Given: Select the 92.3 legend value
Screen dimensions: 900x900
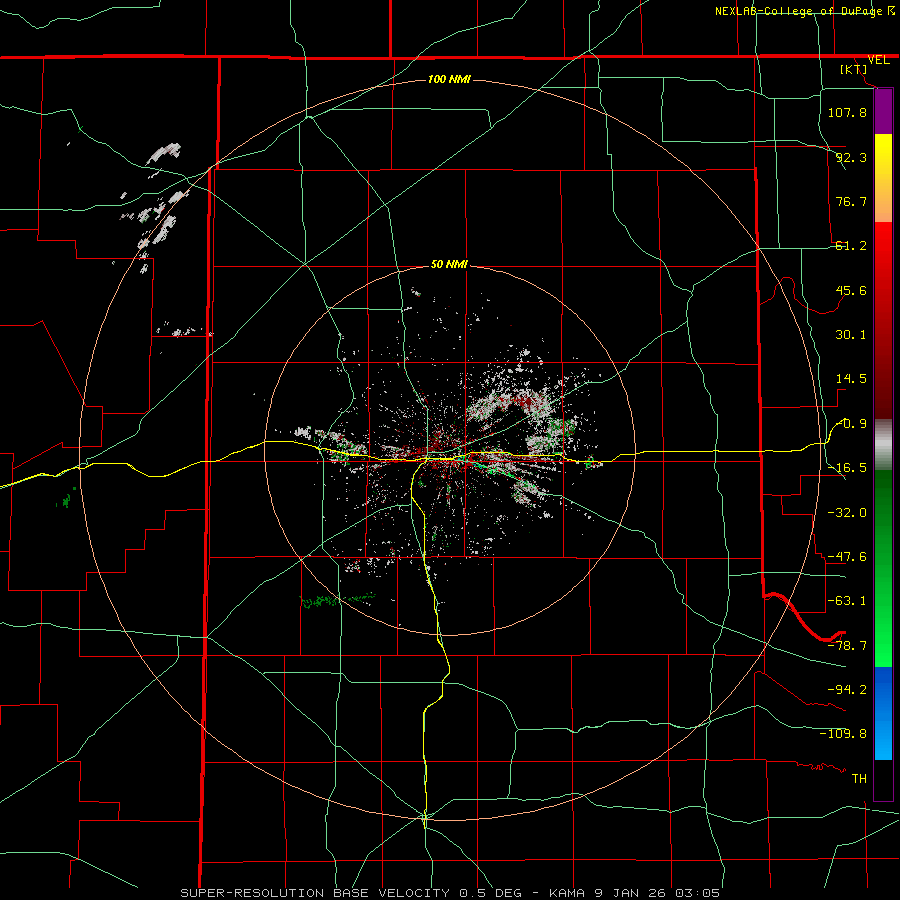Looking at the screenshot, I should click(x=851, y=157).
